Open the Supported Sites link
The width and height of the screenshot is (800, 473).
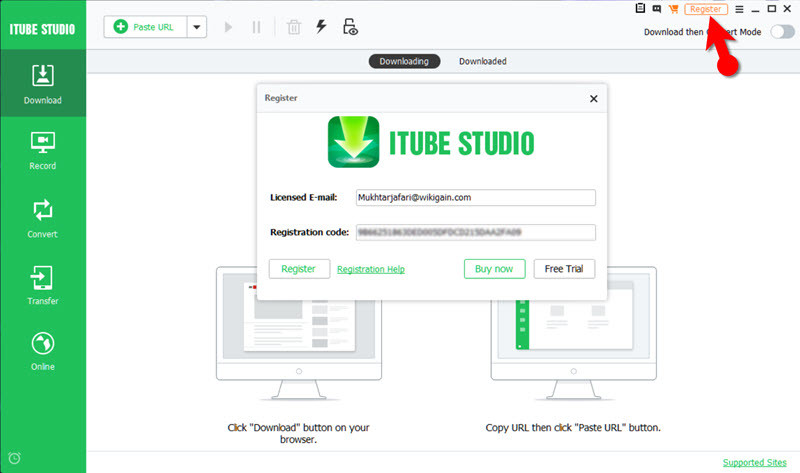tap(755, 462)
